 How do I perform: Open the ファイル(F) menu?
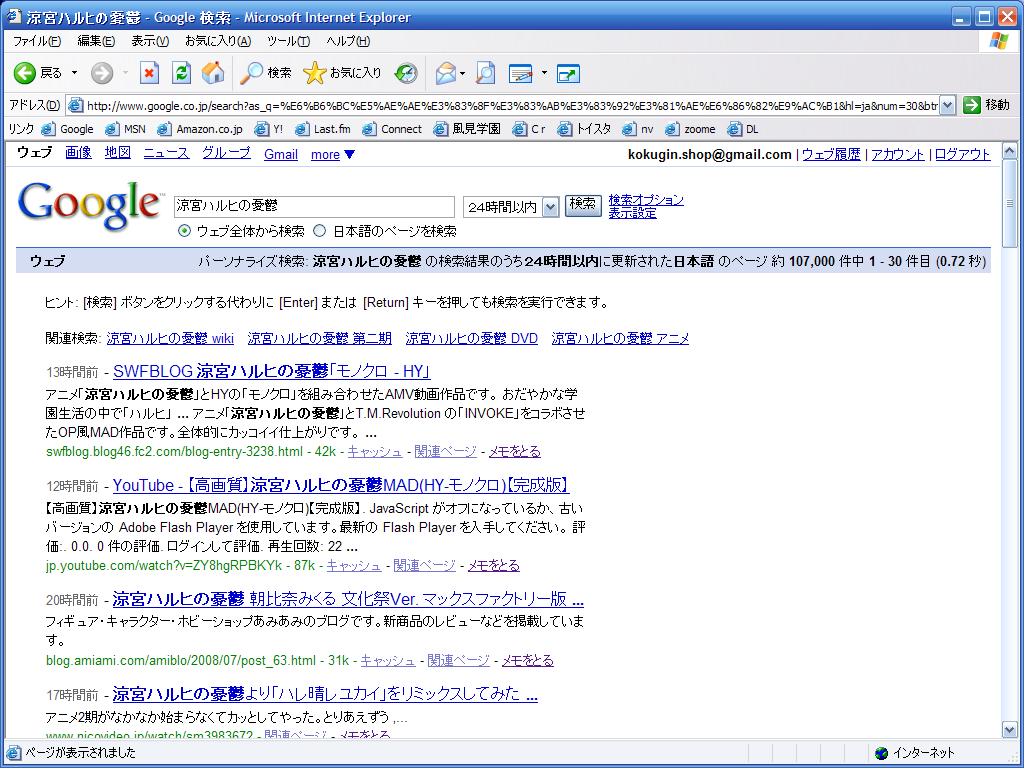(x=37, y=41)
